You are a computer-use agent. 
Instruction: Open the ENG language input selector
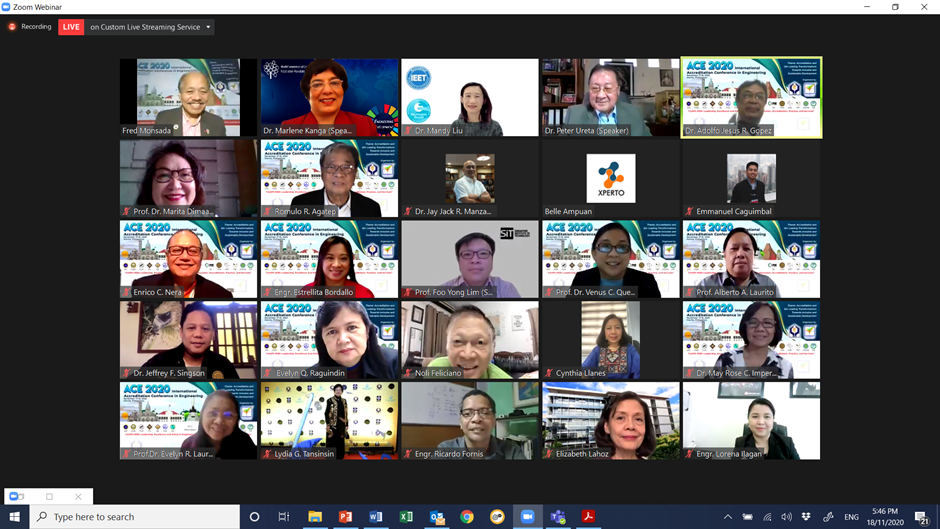point(851,517)
